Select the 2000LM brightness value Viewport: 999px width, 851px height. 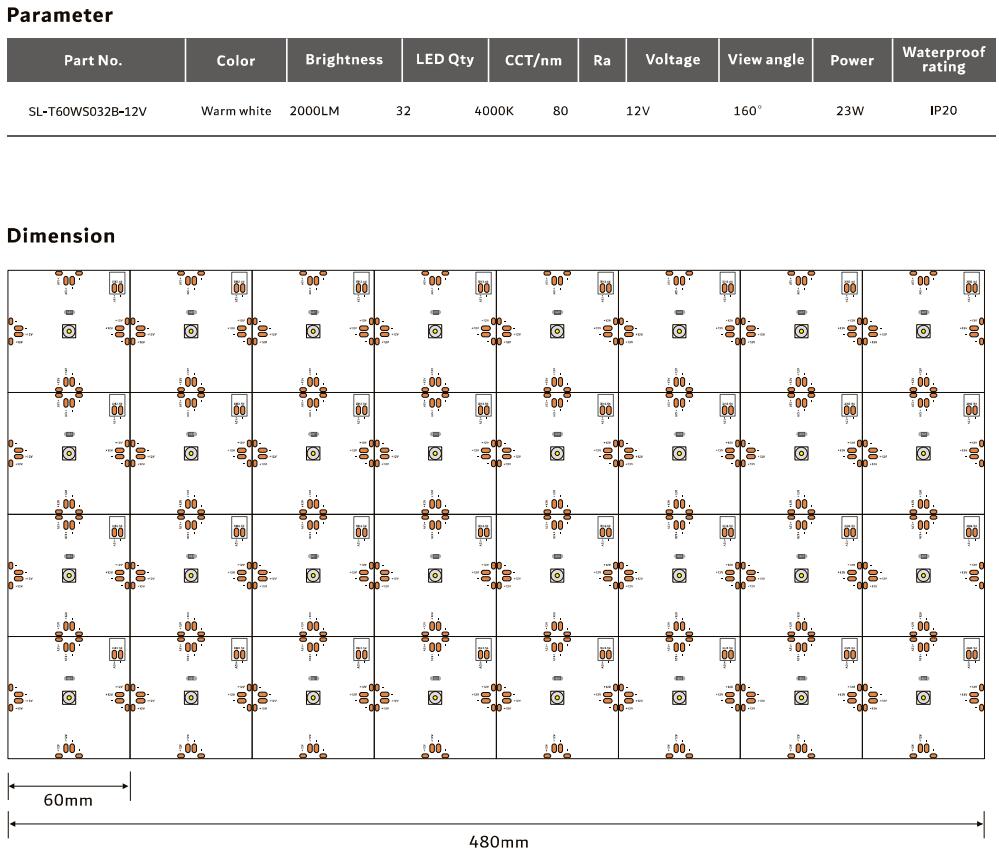click(x=314, y=111)
